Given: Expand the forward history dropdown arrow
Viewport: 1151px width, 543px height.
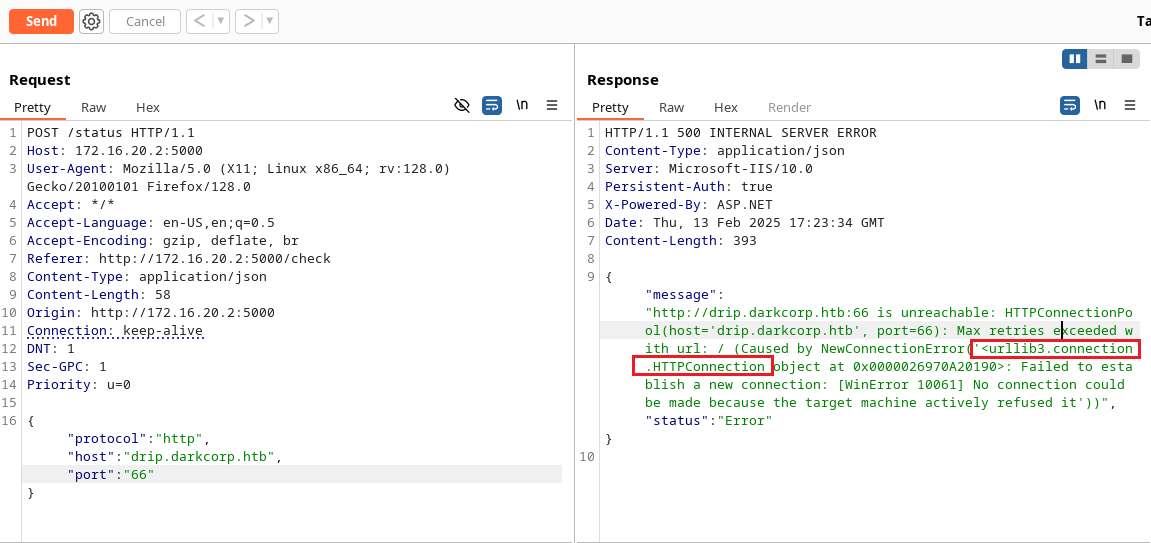Looking at the screenshot, I should pos(270,21).
